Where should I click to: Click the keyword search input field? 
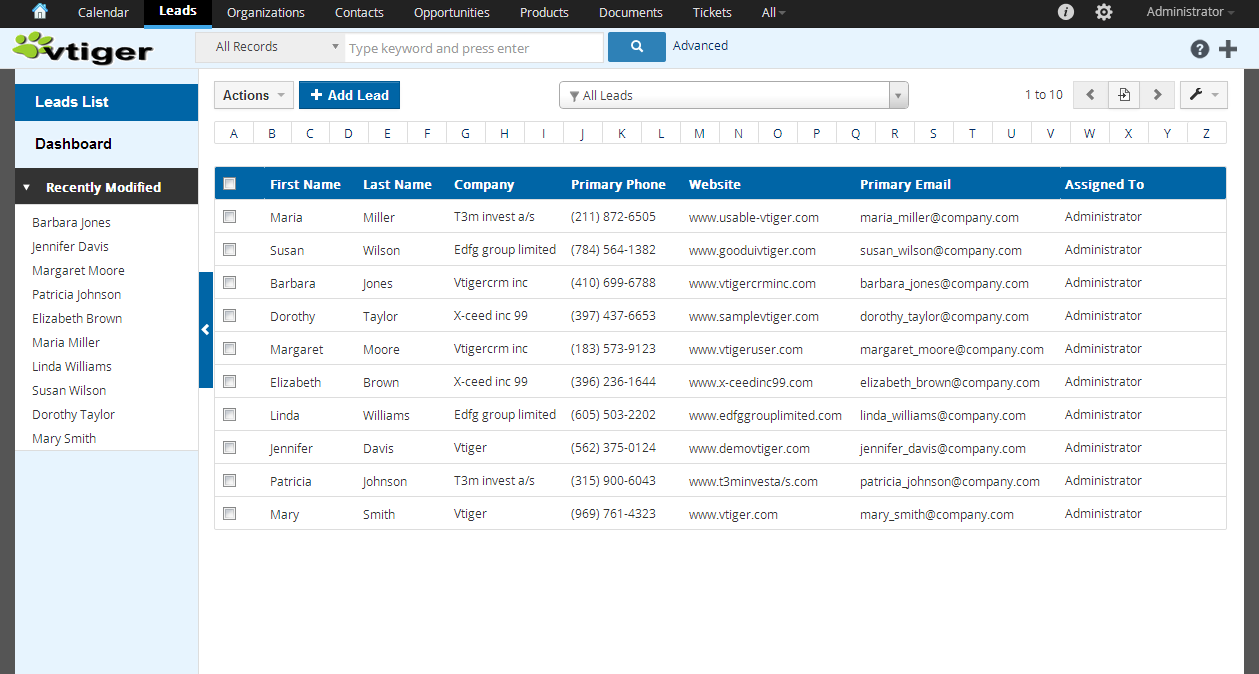coord(474,48)
